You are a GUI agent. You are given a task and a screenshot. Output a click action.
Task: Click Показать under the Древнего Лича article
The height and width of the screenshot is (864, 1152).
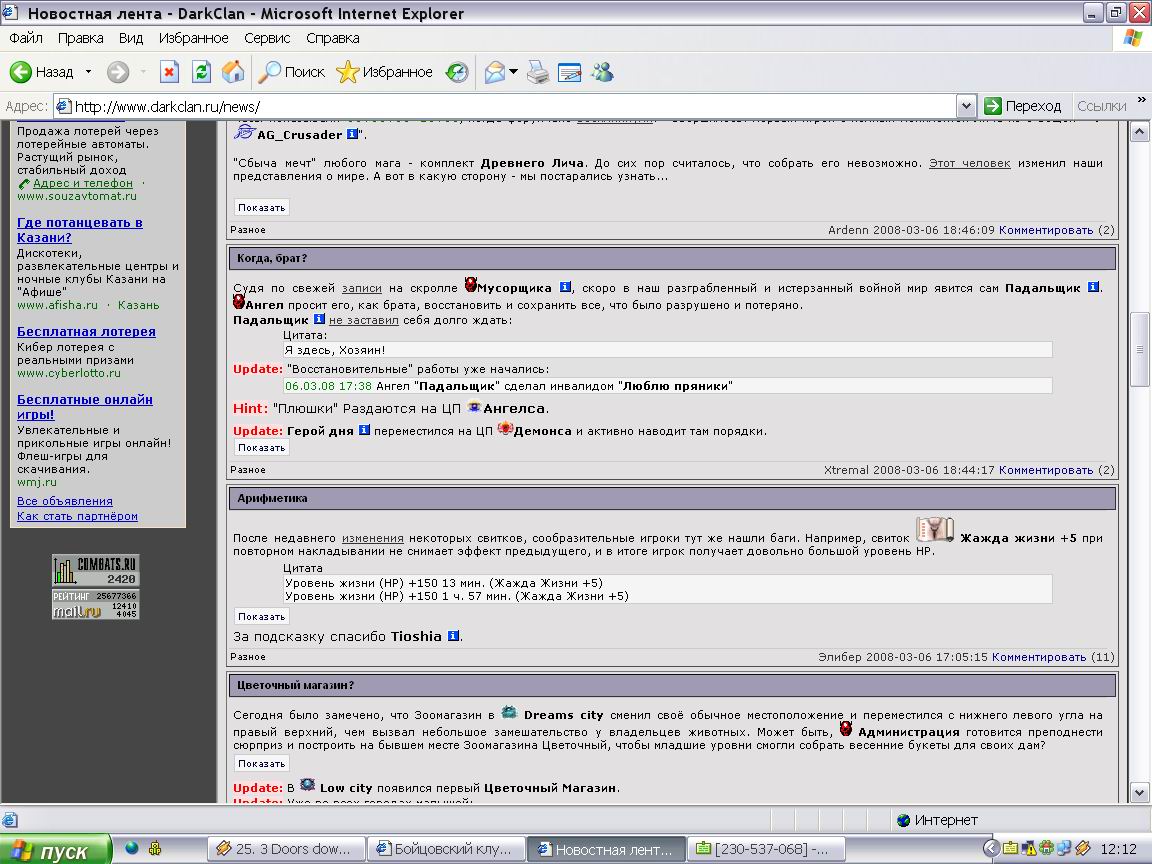tap(262, 208)
